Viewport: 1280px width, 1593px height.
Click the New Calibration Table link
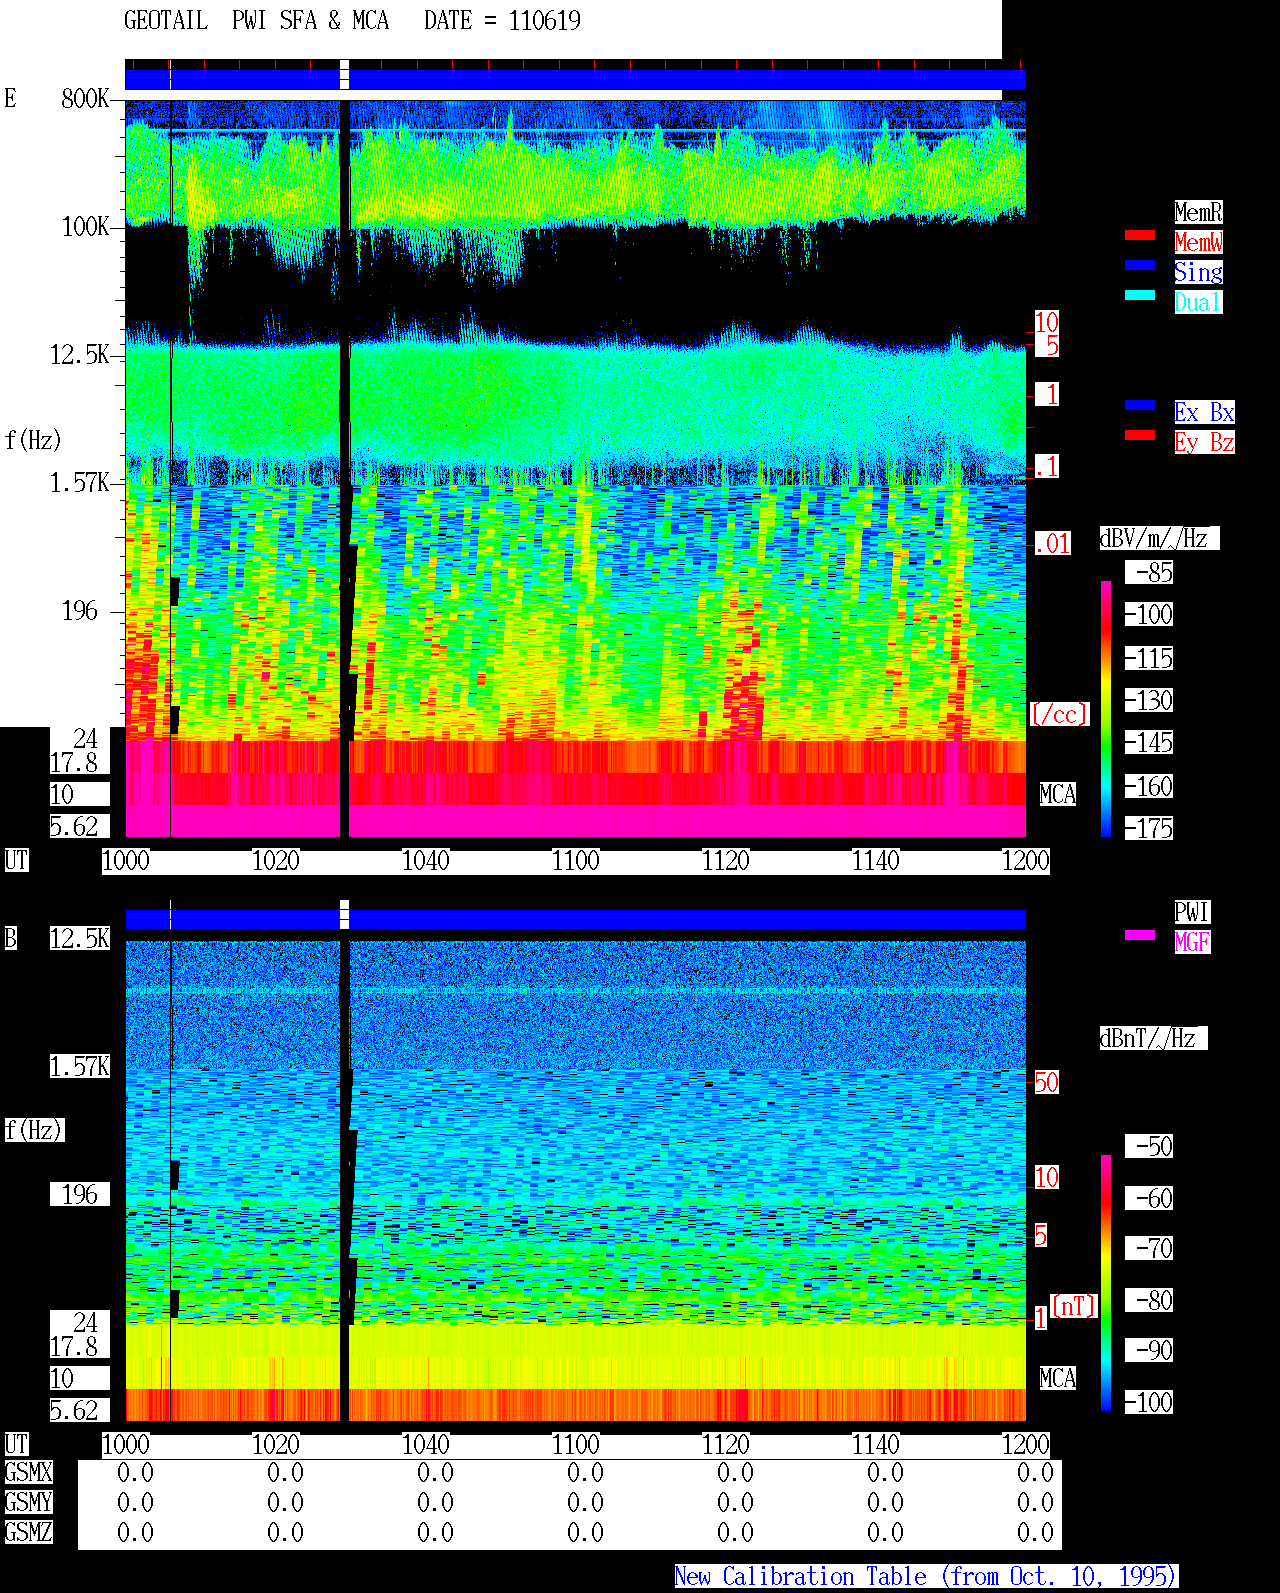coord(926,1576)
